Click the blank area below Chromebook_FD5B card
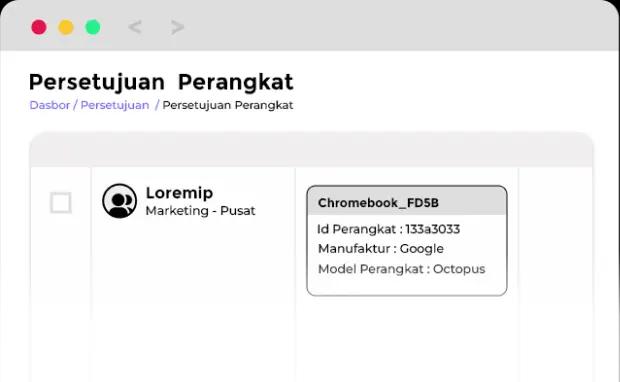 click(x=406, y=339)
